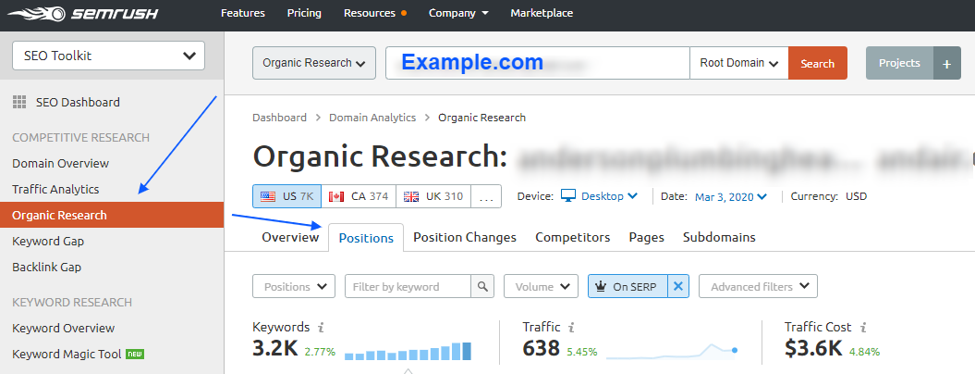Screen dimensions: 975x374
Task: Open the SEO Toolkit dropdown
Action: click(x=108, y=55)
